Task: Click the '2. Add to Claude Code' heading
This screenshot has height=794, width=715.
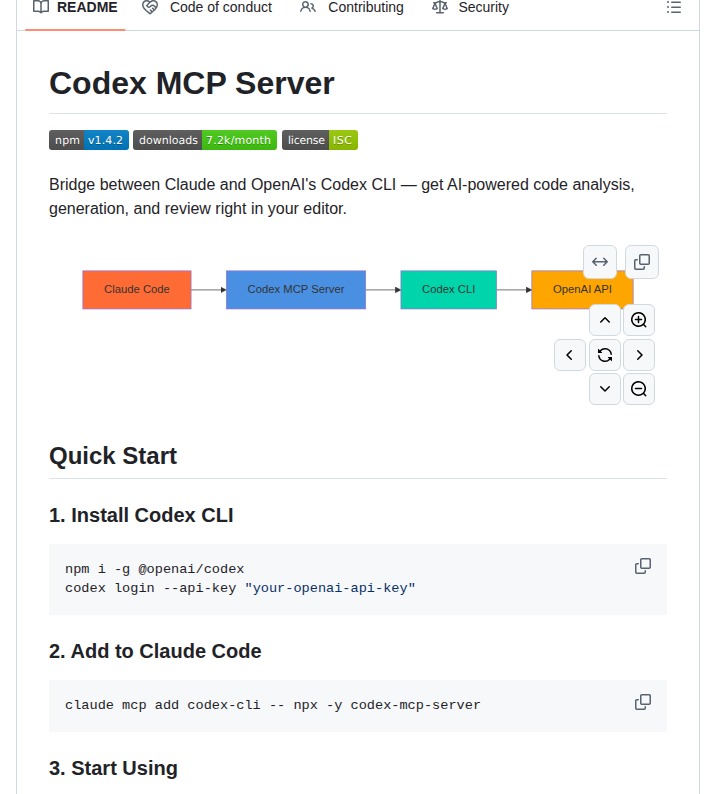Action: (x=155, y=651)
